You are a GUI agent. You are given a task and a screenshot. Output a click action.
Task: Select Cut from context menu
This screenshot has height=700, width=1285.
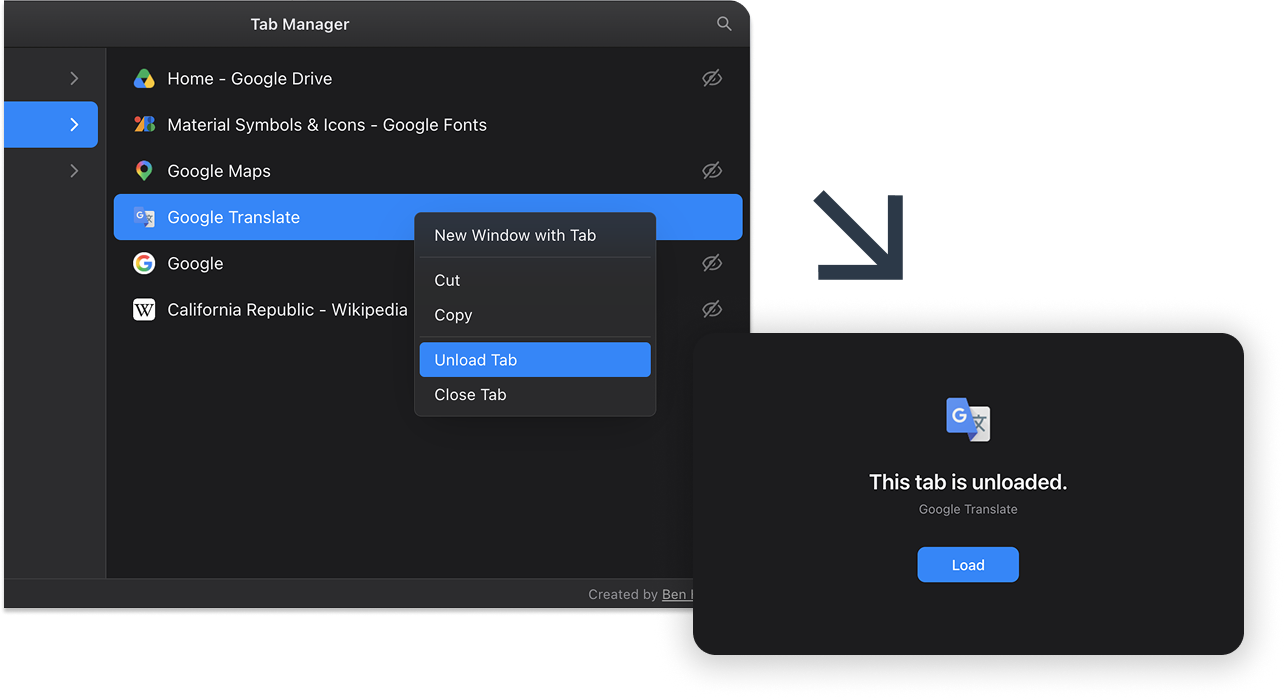point(535,280)
